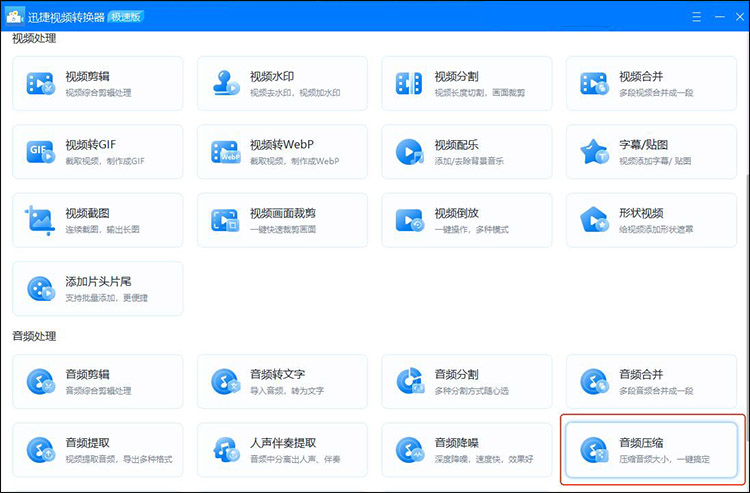Open the 人声伴奏提取 icon

[225, 450]
